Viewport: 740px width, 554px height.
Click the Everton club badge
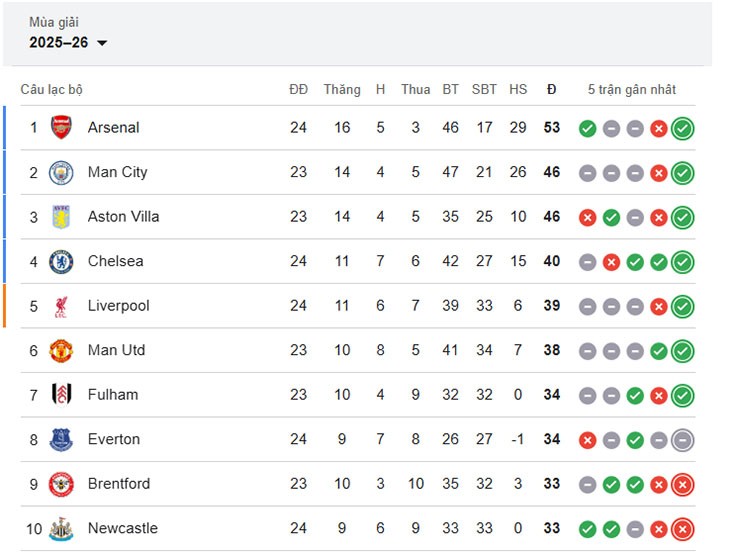(x=61, y=439)
